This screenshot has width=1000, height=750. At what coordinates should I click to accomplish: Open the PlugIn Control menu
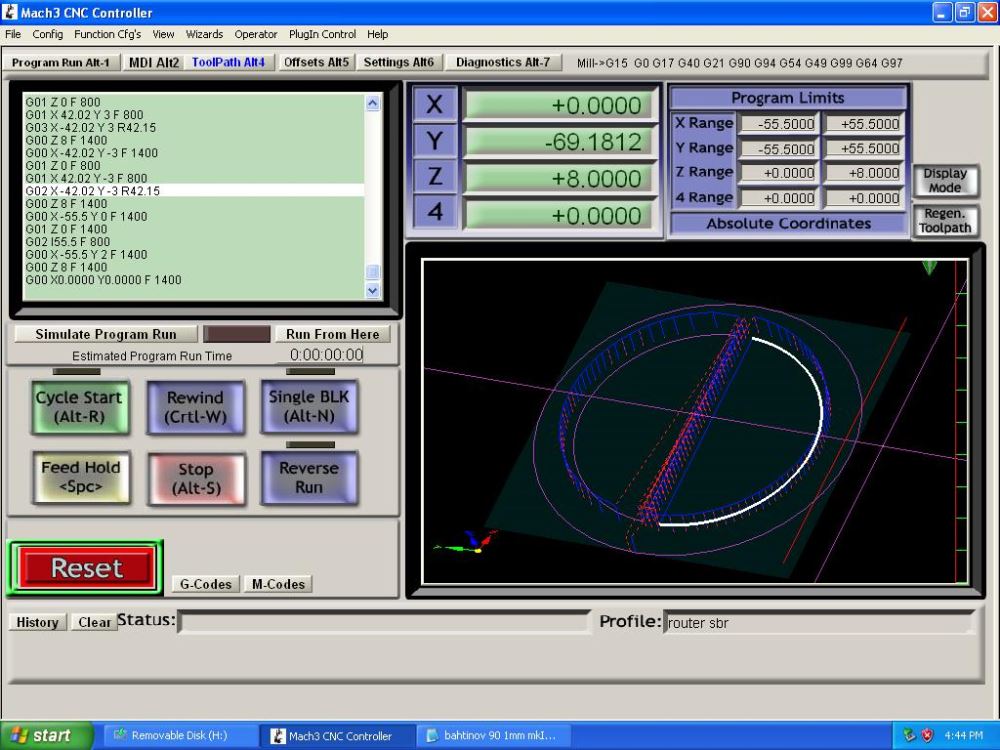point(322,34)
